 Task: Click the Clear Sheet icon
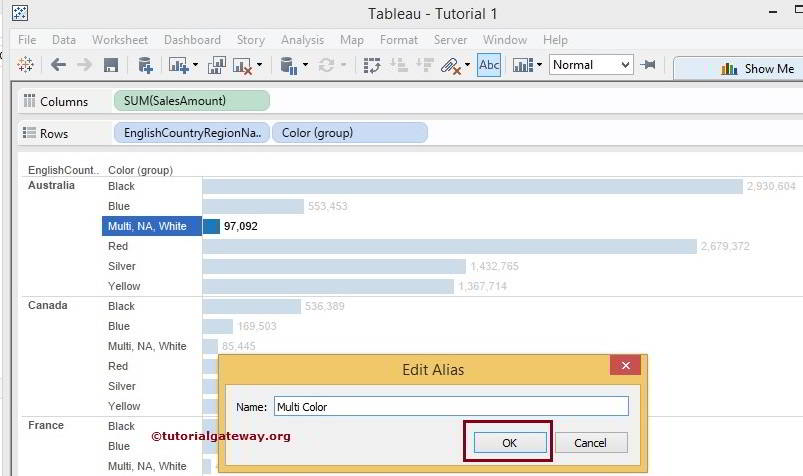[242, 66]
